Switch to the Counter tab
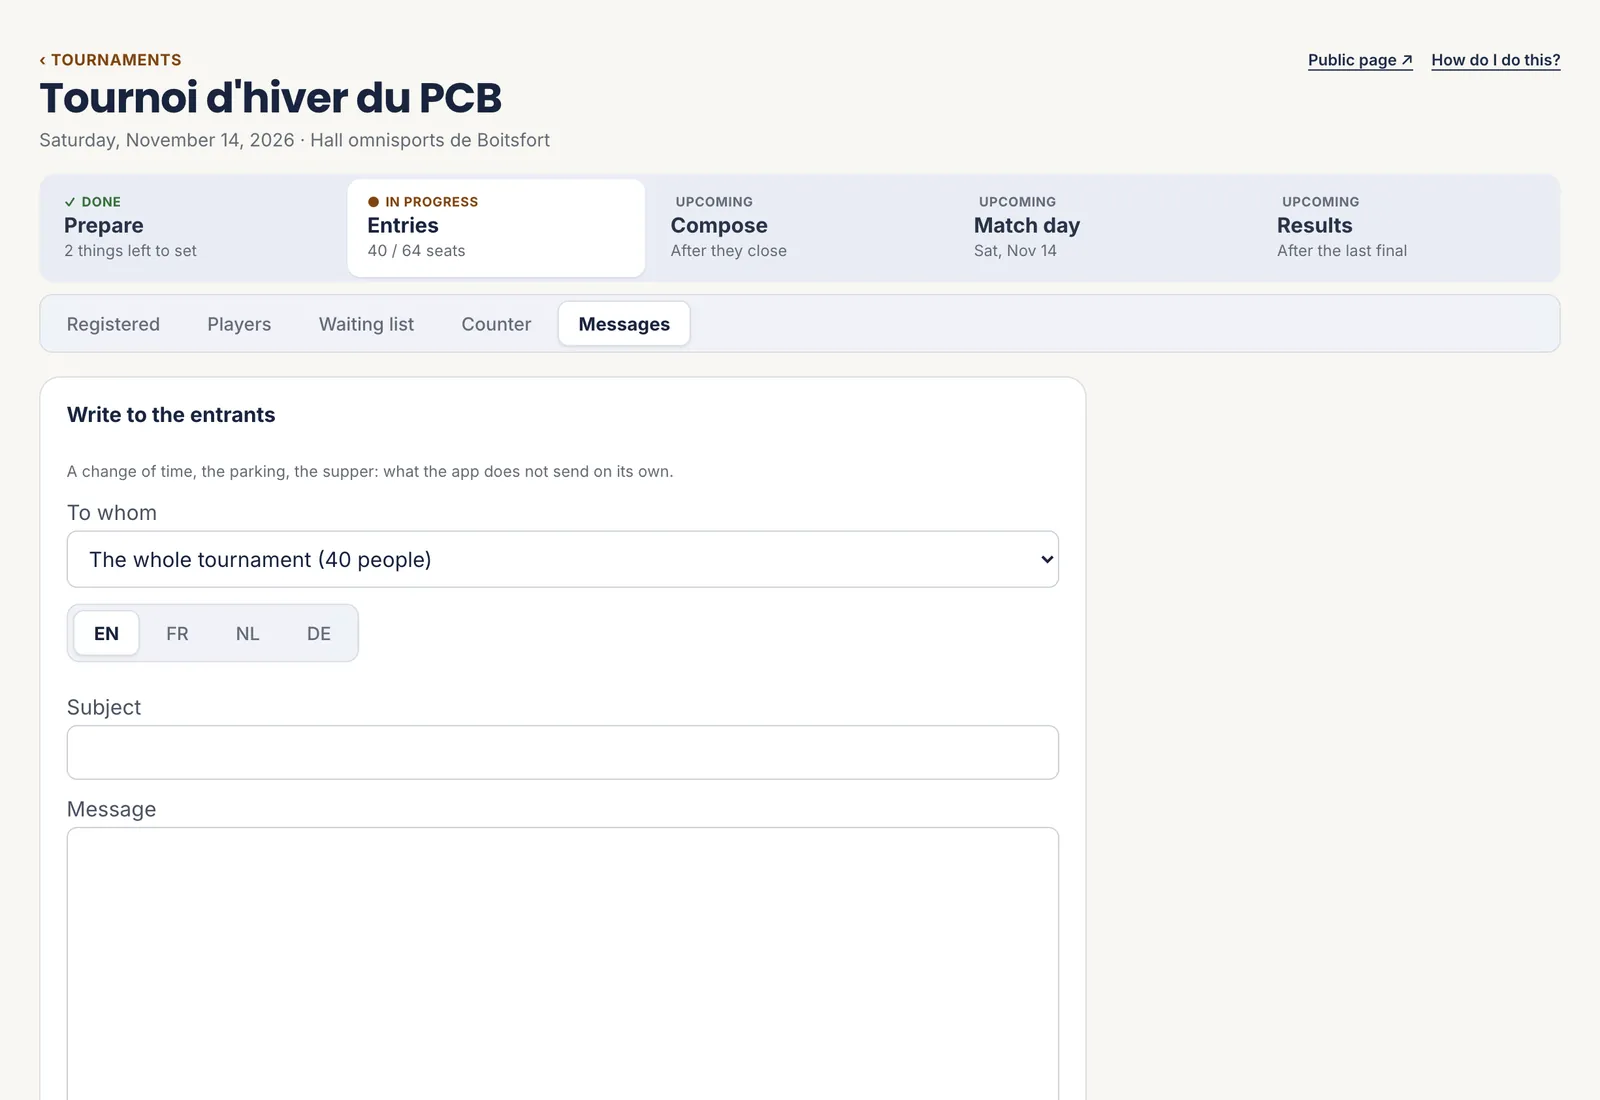The height and width of the screenshot is (1100, 1600). pos(496,324)
